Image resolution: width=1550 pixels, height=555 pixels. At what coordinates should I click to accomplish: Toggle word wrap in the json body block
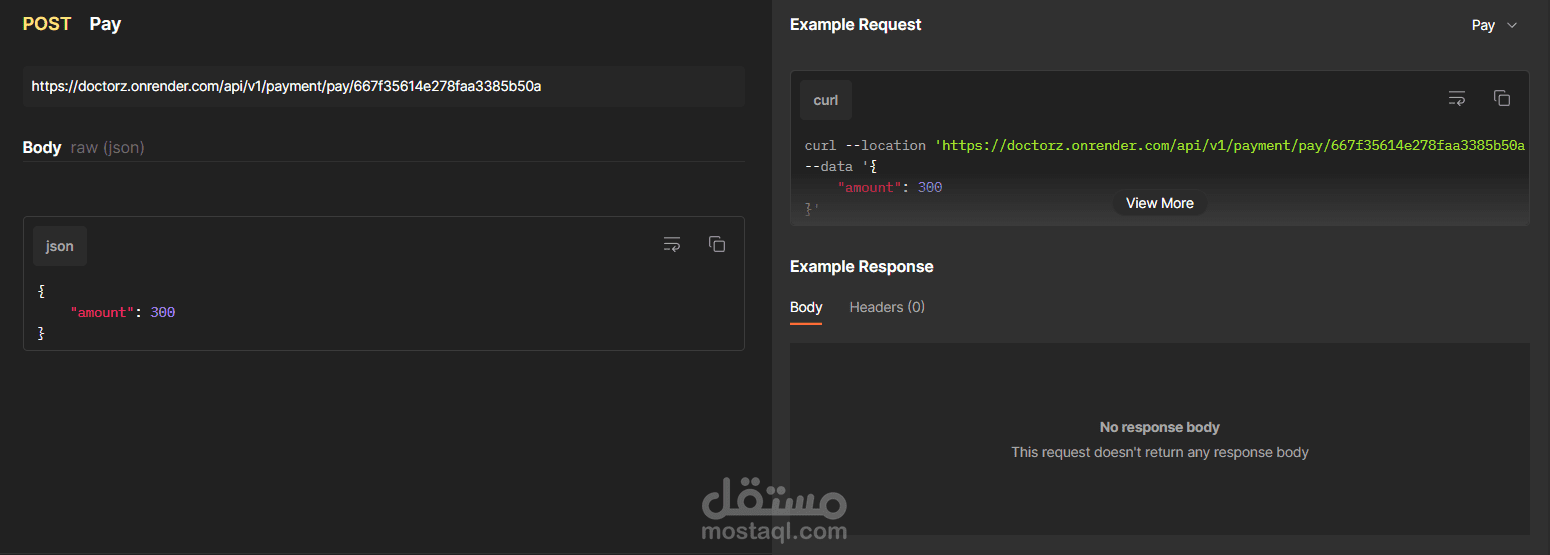[672, 244]
